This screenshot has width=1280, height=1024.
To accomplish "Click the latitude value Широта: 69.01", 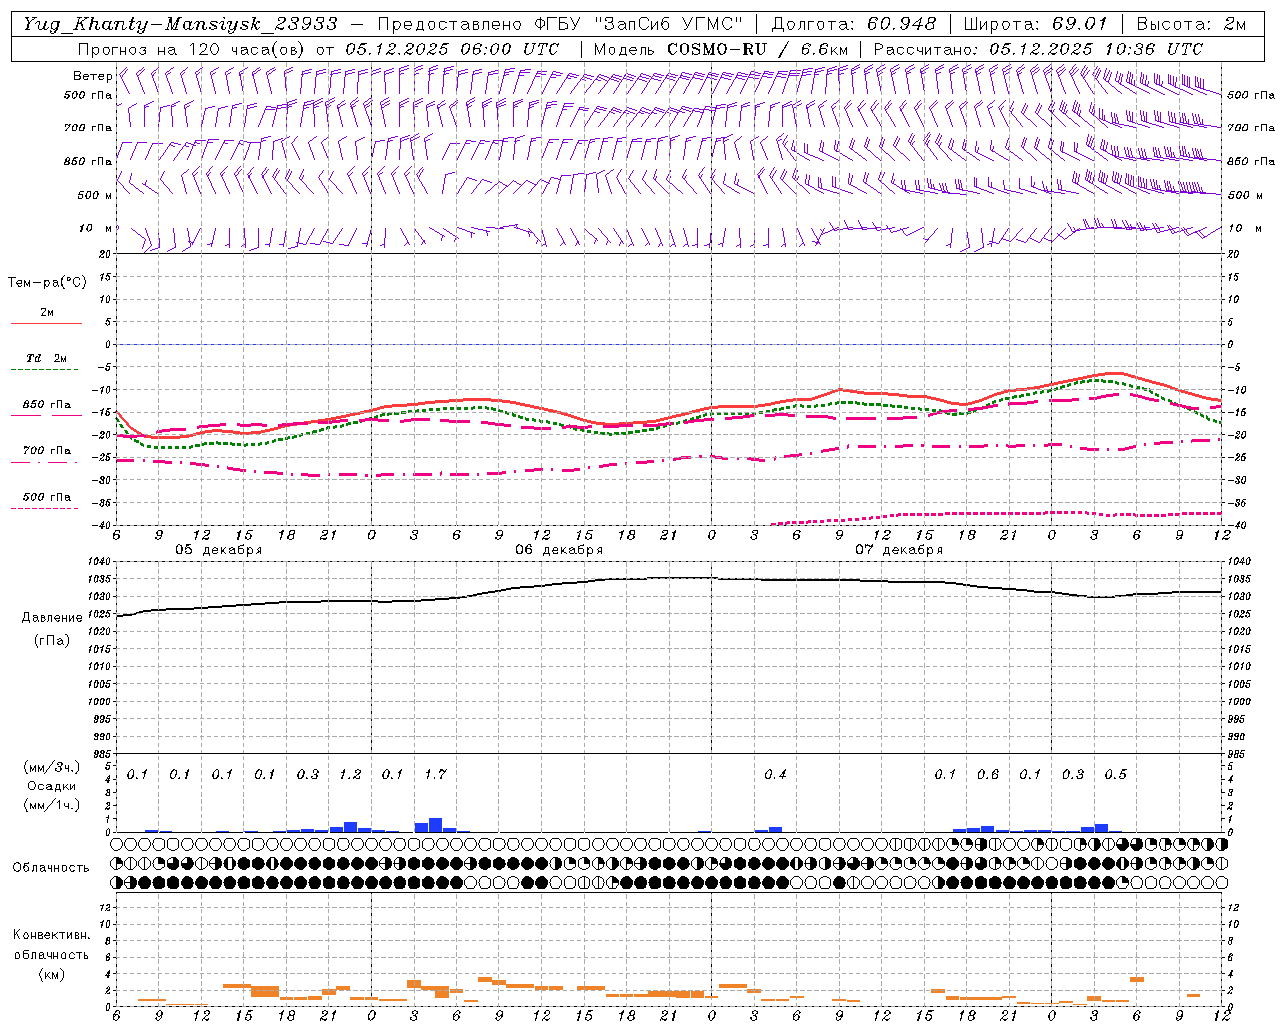I will [1036, 24].
